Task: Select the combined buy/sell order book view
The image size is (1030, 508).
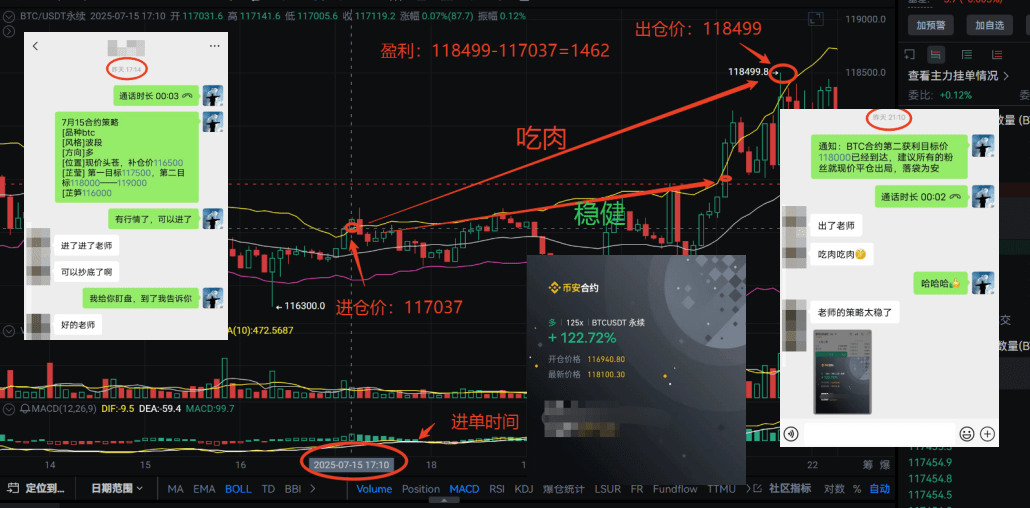Action: tap(935, 55)
